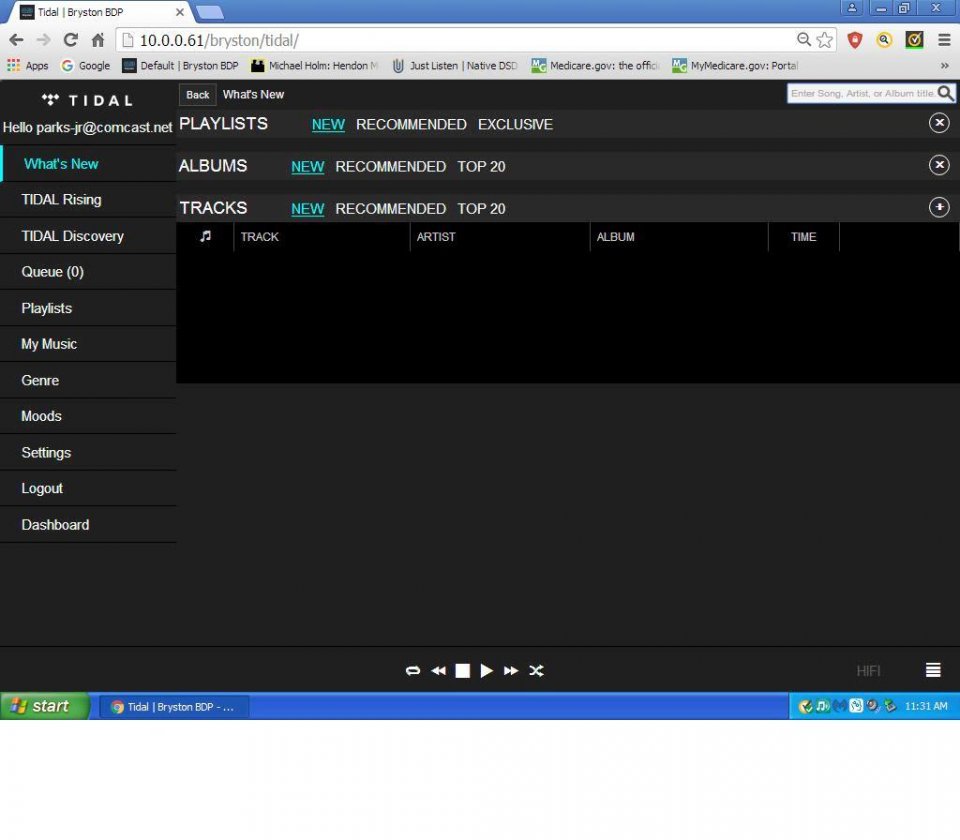Screen dimensions: 960x840
Task: Click the browser forward arrow
Action: point(43,40)
